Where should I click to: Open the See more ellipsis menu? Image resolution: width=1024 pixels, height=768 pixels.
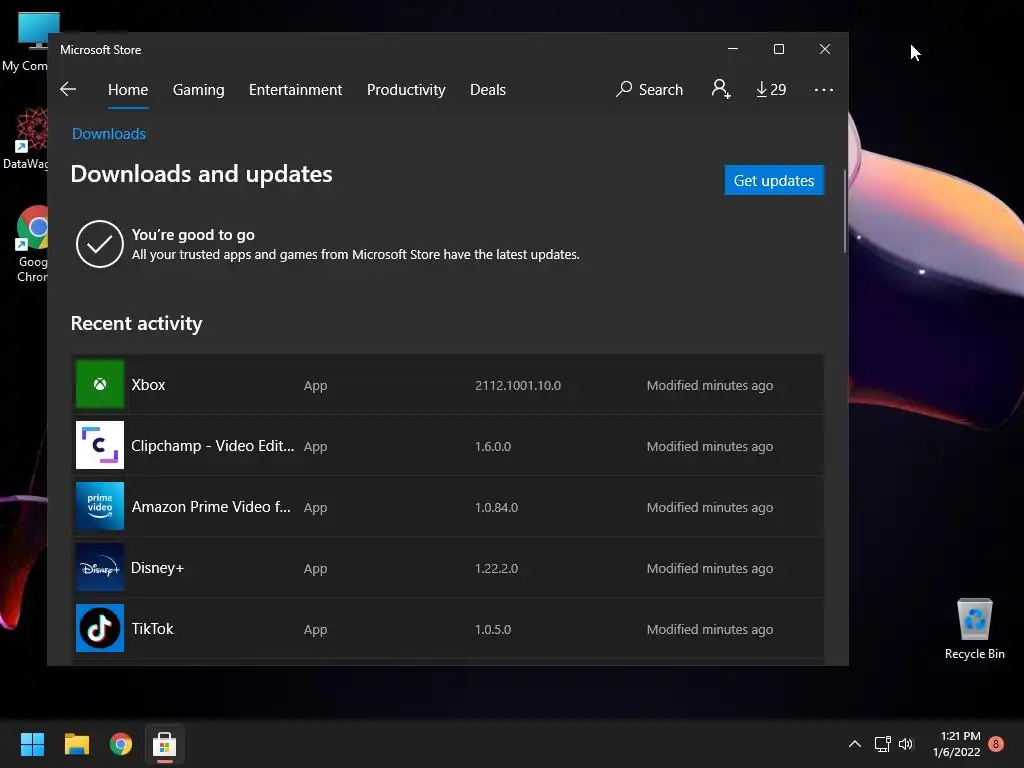click(x=824, y=89)
